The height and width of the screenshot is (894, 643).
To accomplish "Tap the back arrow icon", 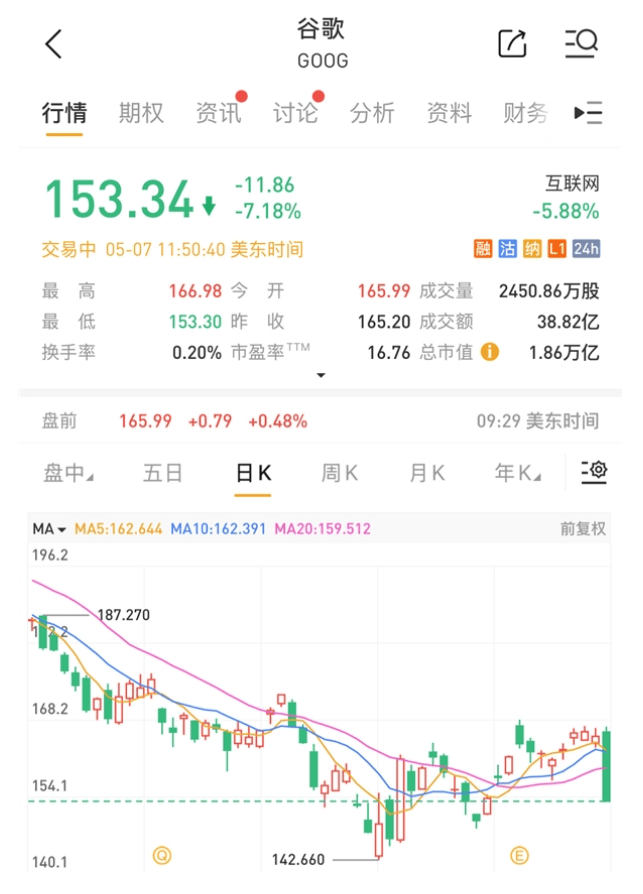I will point(54,44).
